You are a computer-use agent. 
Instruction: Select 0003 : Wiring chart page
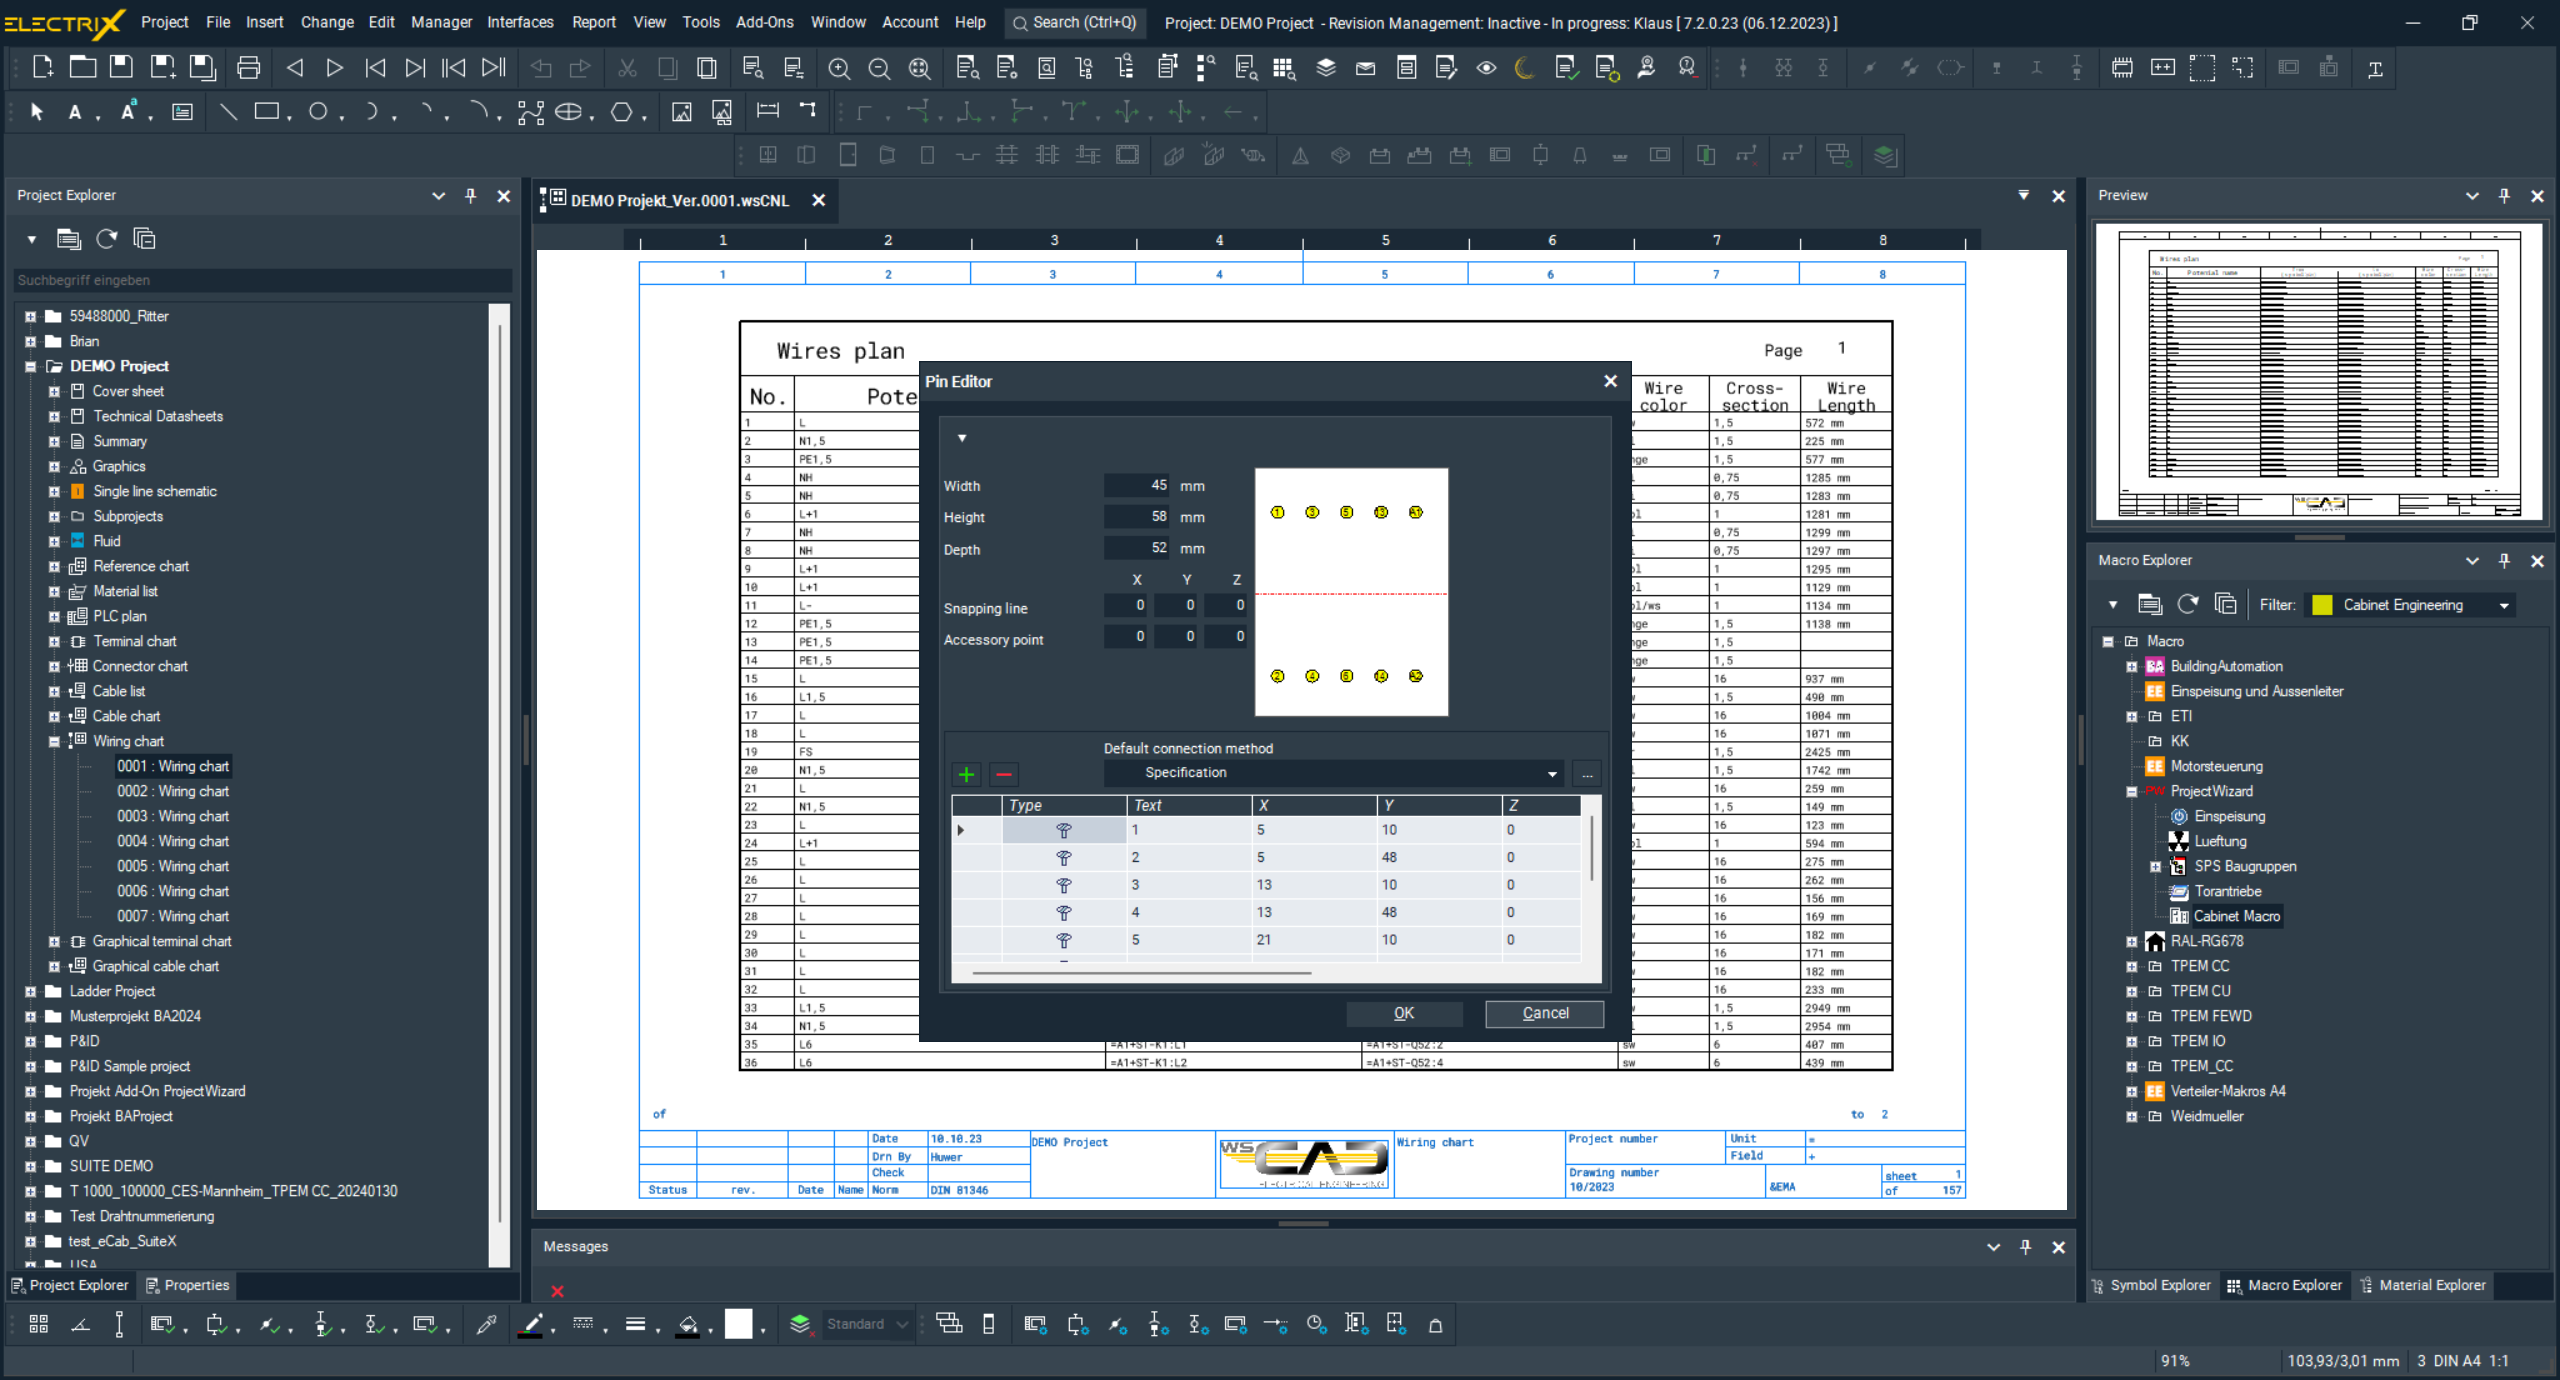173,816
